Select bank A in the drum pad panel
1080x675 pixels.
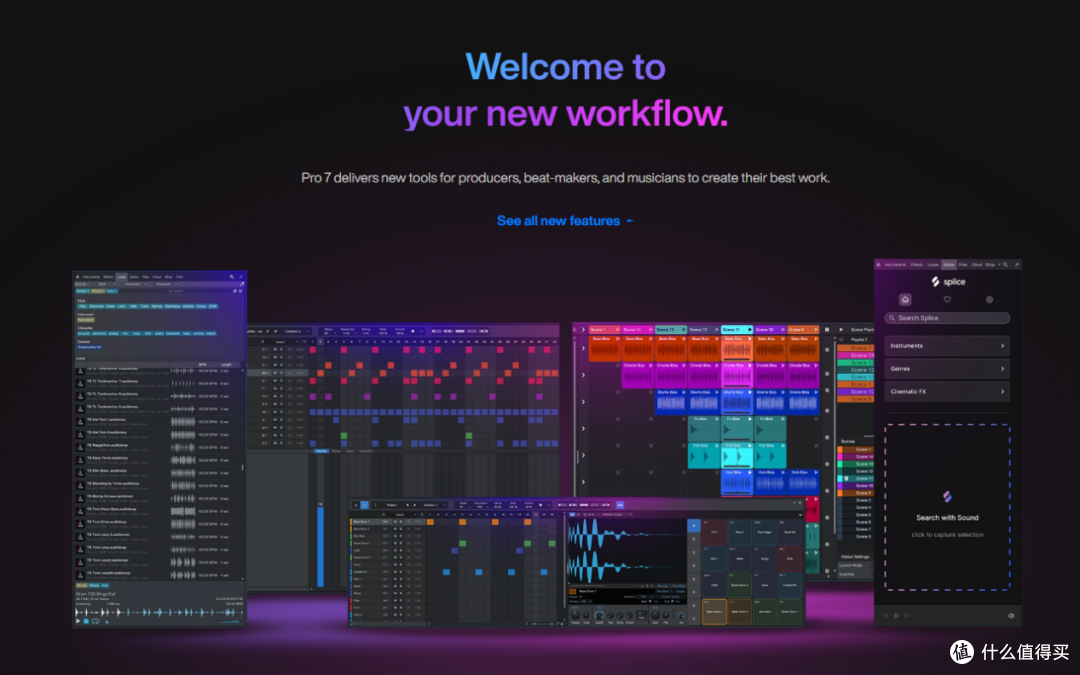coord(694,526)
